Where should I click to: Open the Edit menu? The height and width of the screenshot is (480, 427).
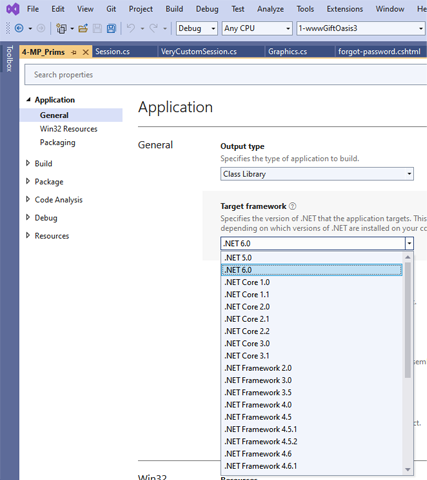coord(58,9)
